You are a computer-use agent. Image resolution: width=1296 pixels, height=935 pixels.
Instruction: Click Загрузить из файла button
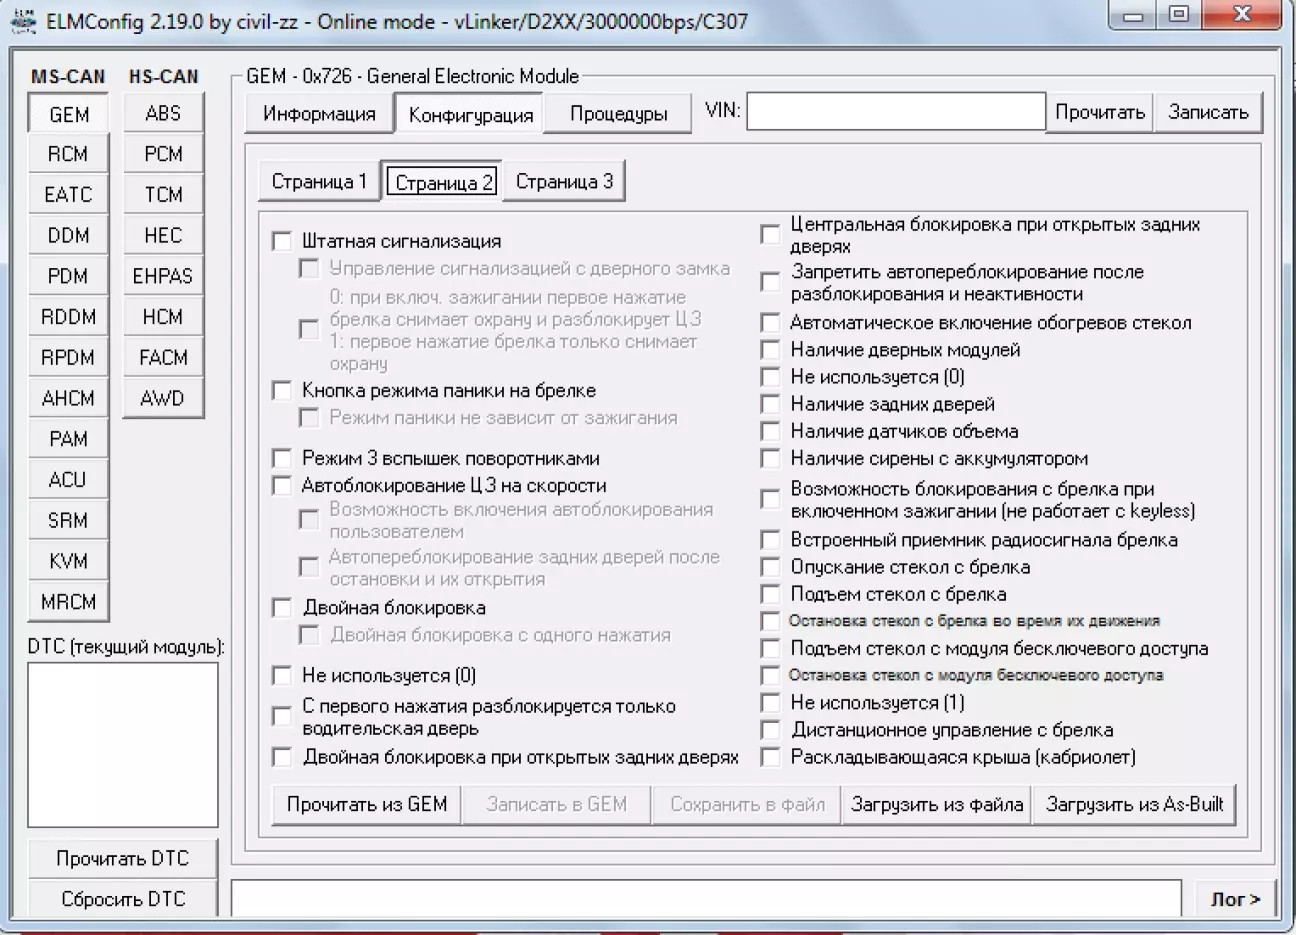click(x=937, y=804)
